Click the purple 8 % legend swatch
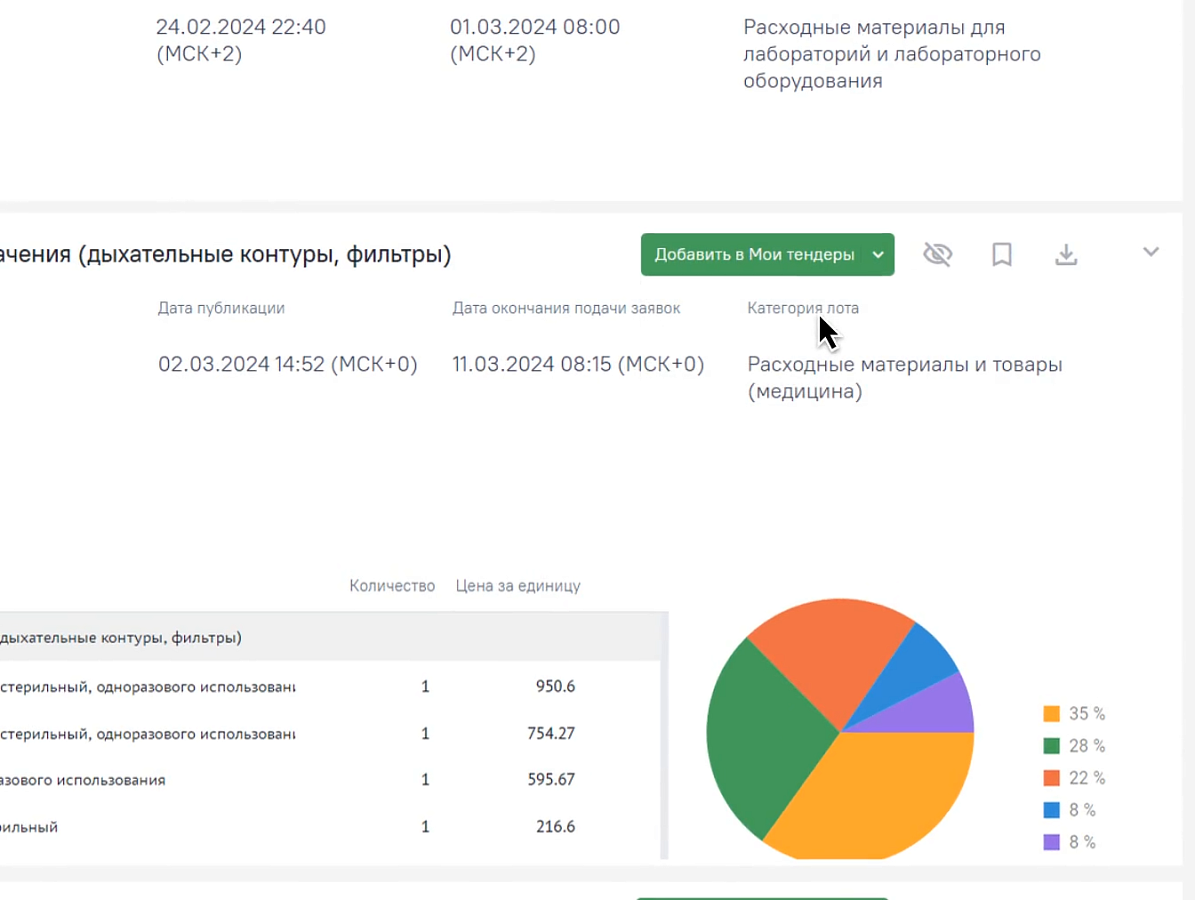The image size is (1195, 900). 1052,842
